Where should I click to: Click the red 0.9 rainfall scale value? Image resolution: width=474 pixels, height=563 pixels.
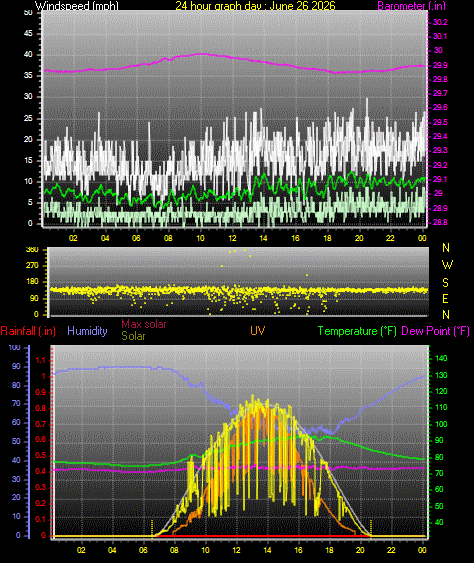41,392
